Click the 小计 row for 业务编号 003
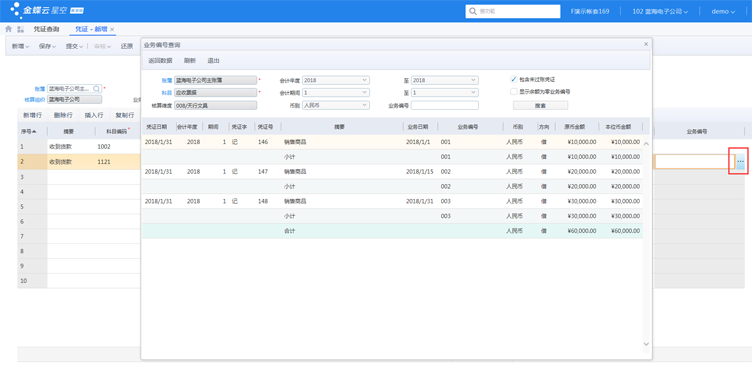 [392, 216]
